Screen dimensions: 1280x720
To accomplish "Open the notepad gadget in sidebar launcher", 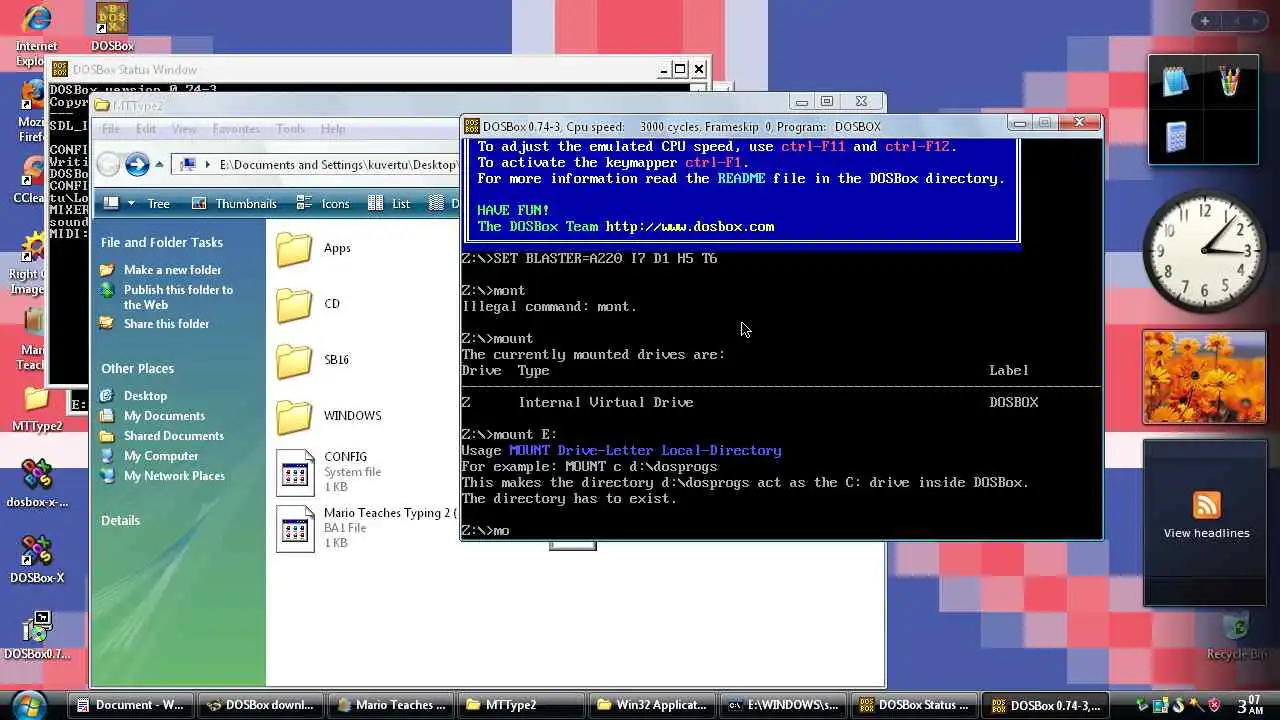I will (x=1177, y=82).
